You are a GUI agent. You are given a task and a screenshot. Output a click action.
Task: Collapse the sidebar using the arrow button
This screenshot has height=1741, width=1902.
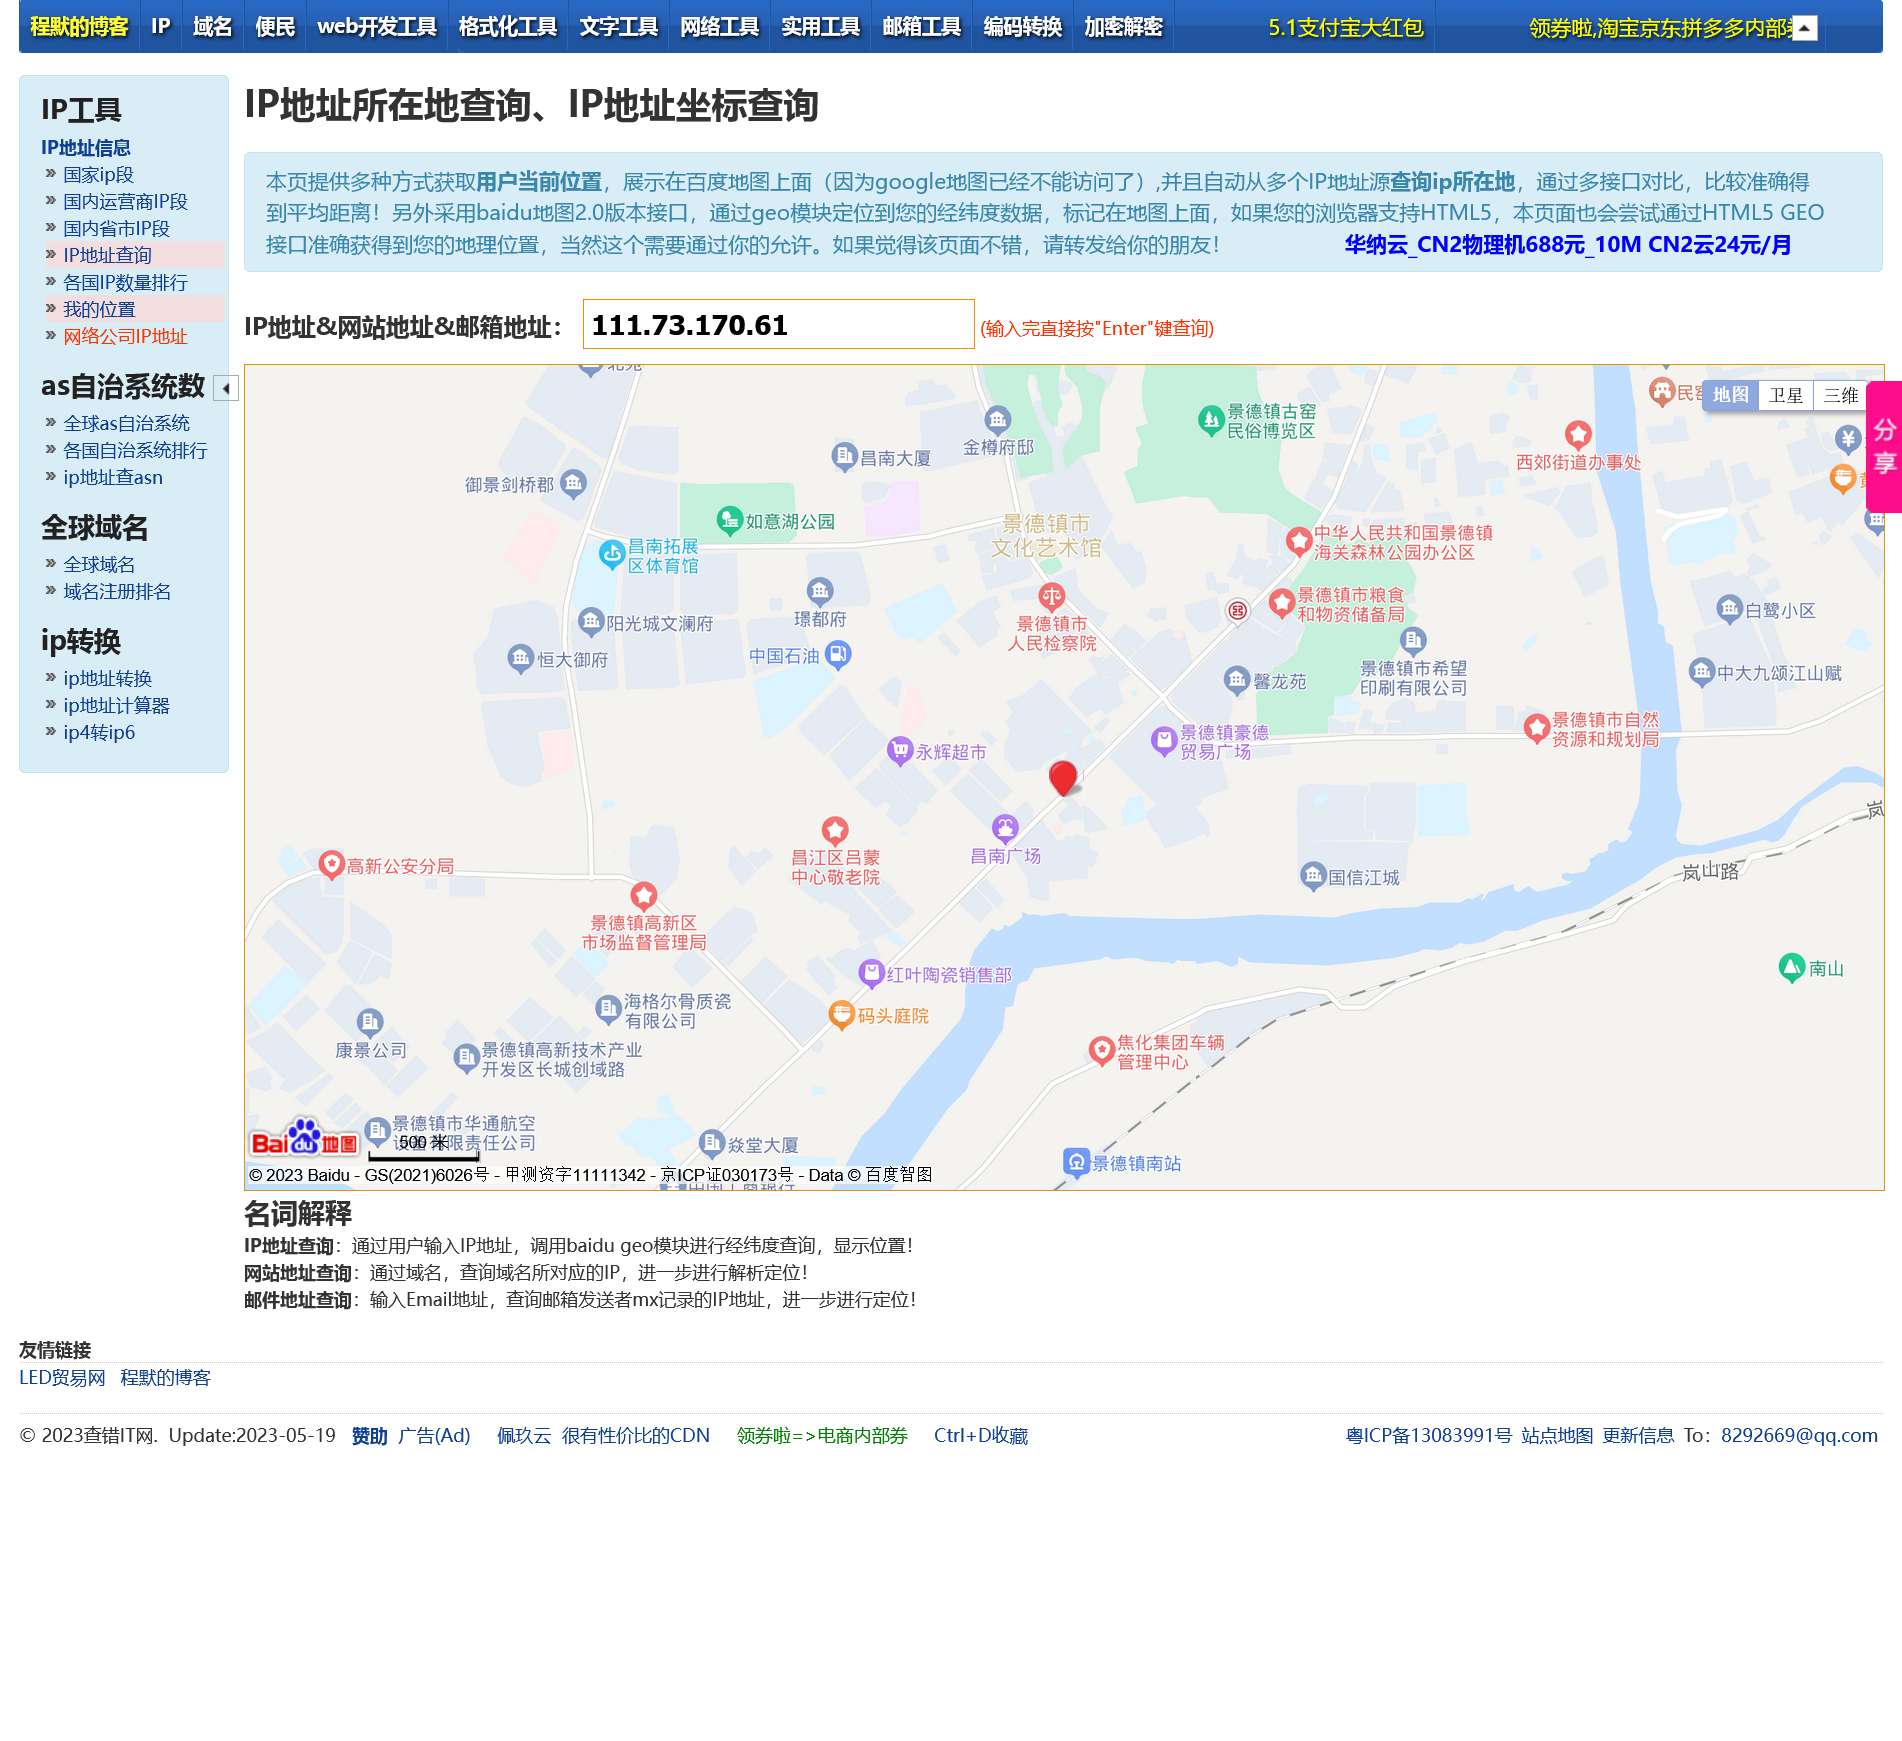pyautogui.click(x=227, y=388)
